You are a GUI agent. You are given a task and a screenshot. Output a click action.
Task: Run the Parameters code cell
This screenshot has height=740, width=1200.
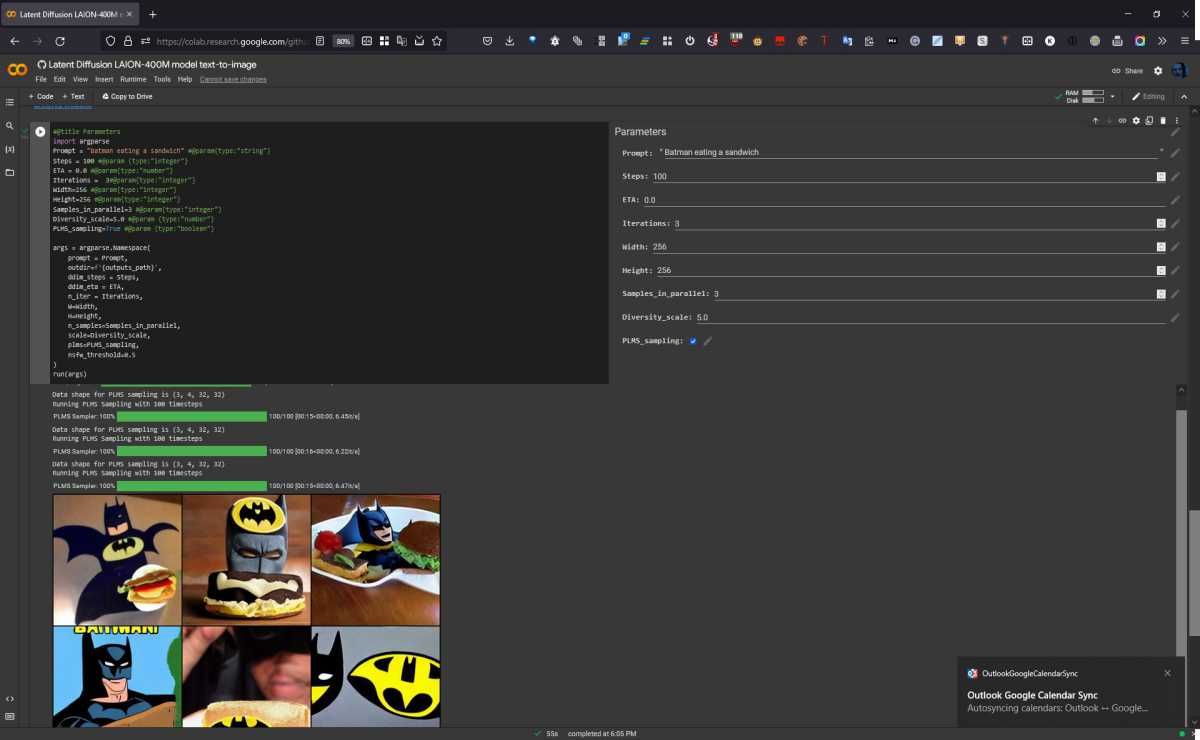pyautogui.click(x=40, y=131)
